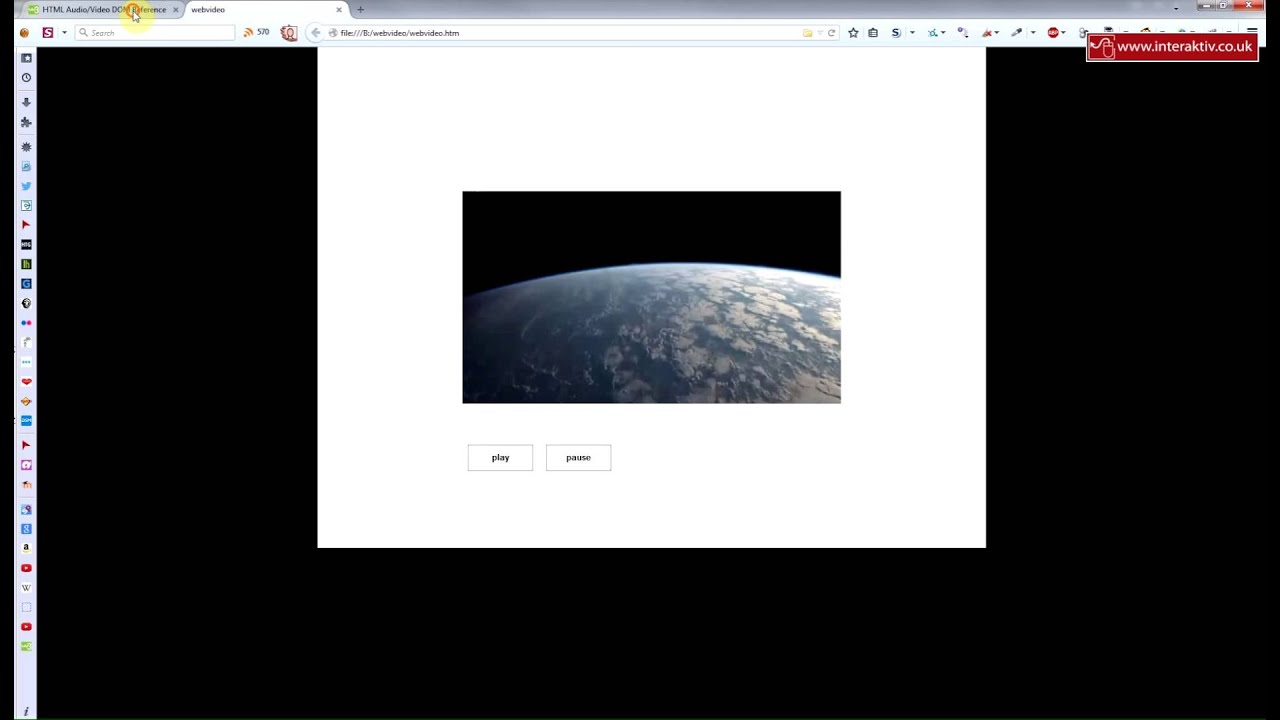This screenshot has width=1280, height=720.
Task: Open the Amazon icon in the sidebar
Action: pyautogui.click(x=26, y=548)
